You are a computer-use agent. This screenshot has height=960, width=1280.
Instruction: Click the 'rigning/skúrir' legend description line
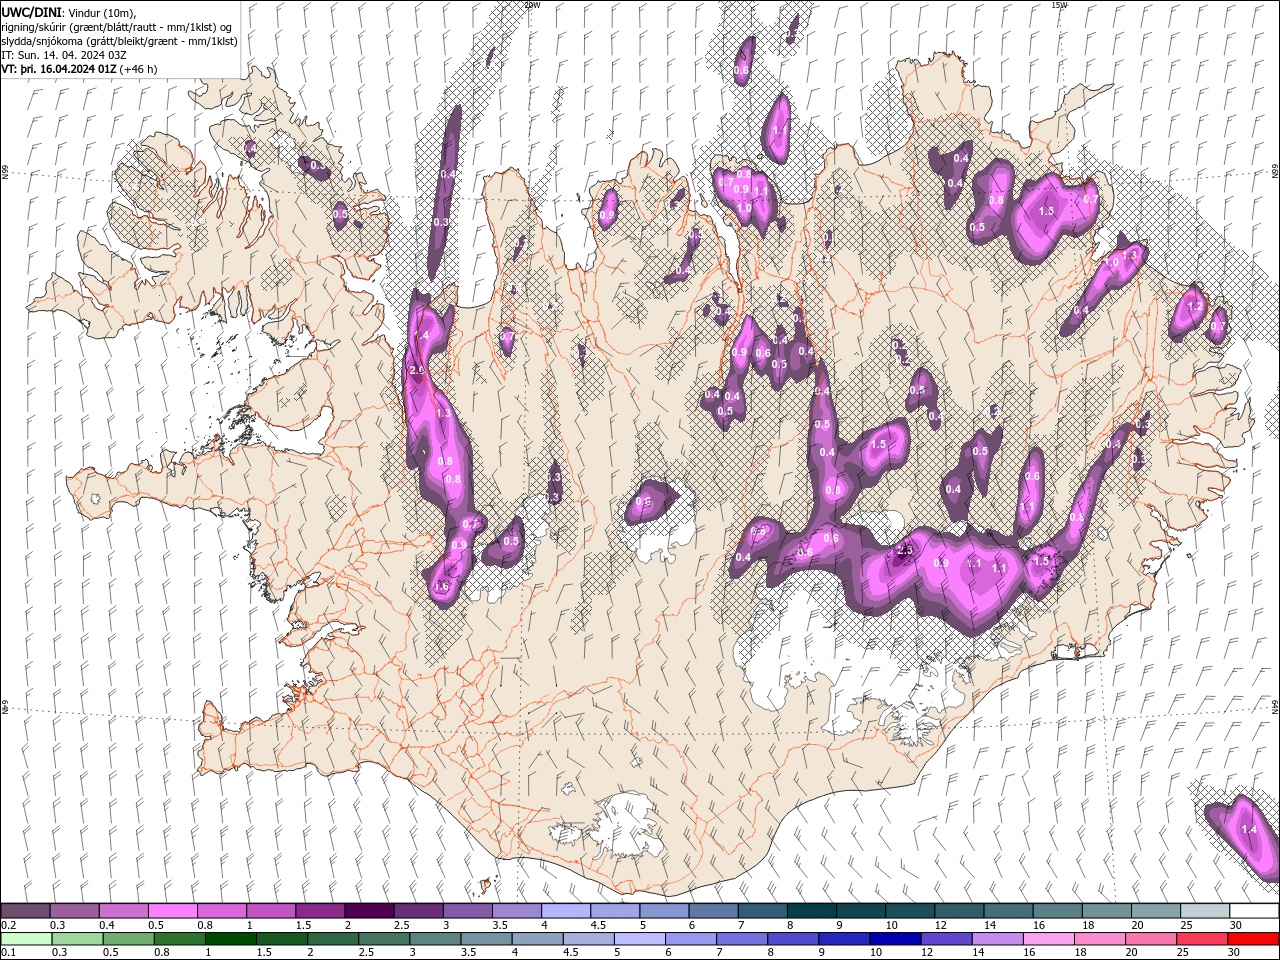click(117, 27)
